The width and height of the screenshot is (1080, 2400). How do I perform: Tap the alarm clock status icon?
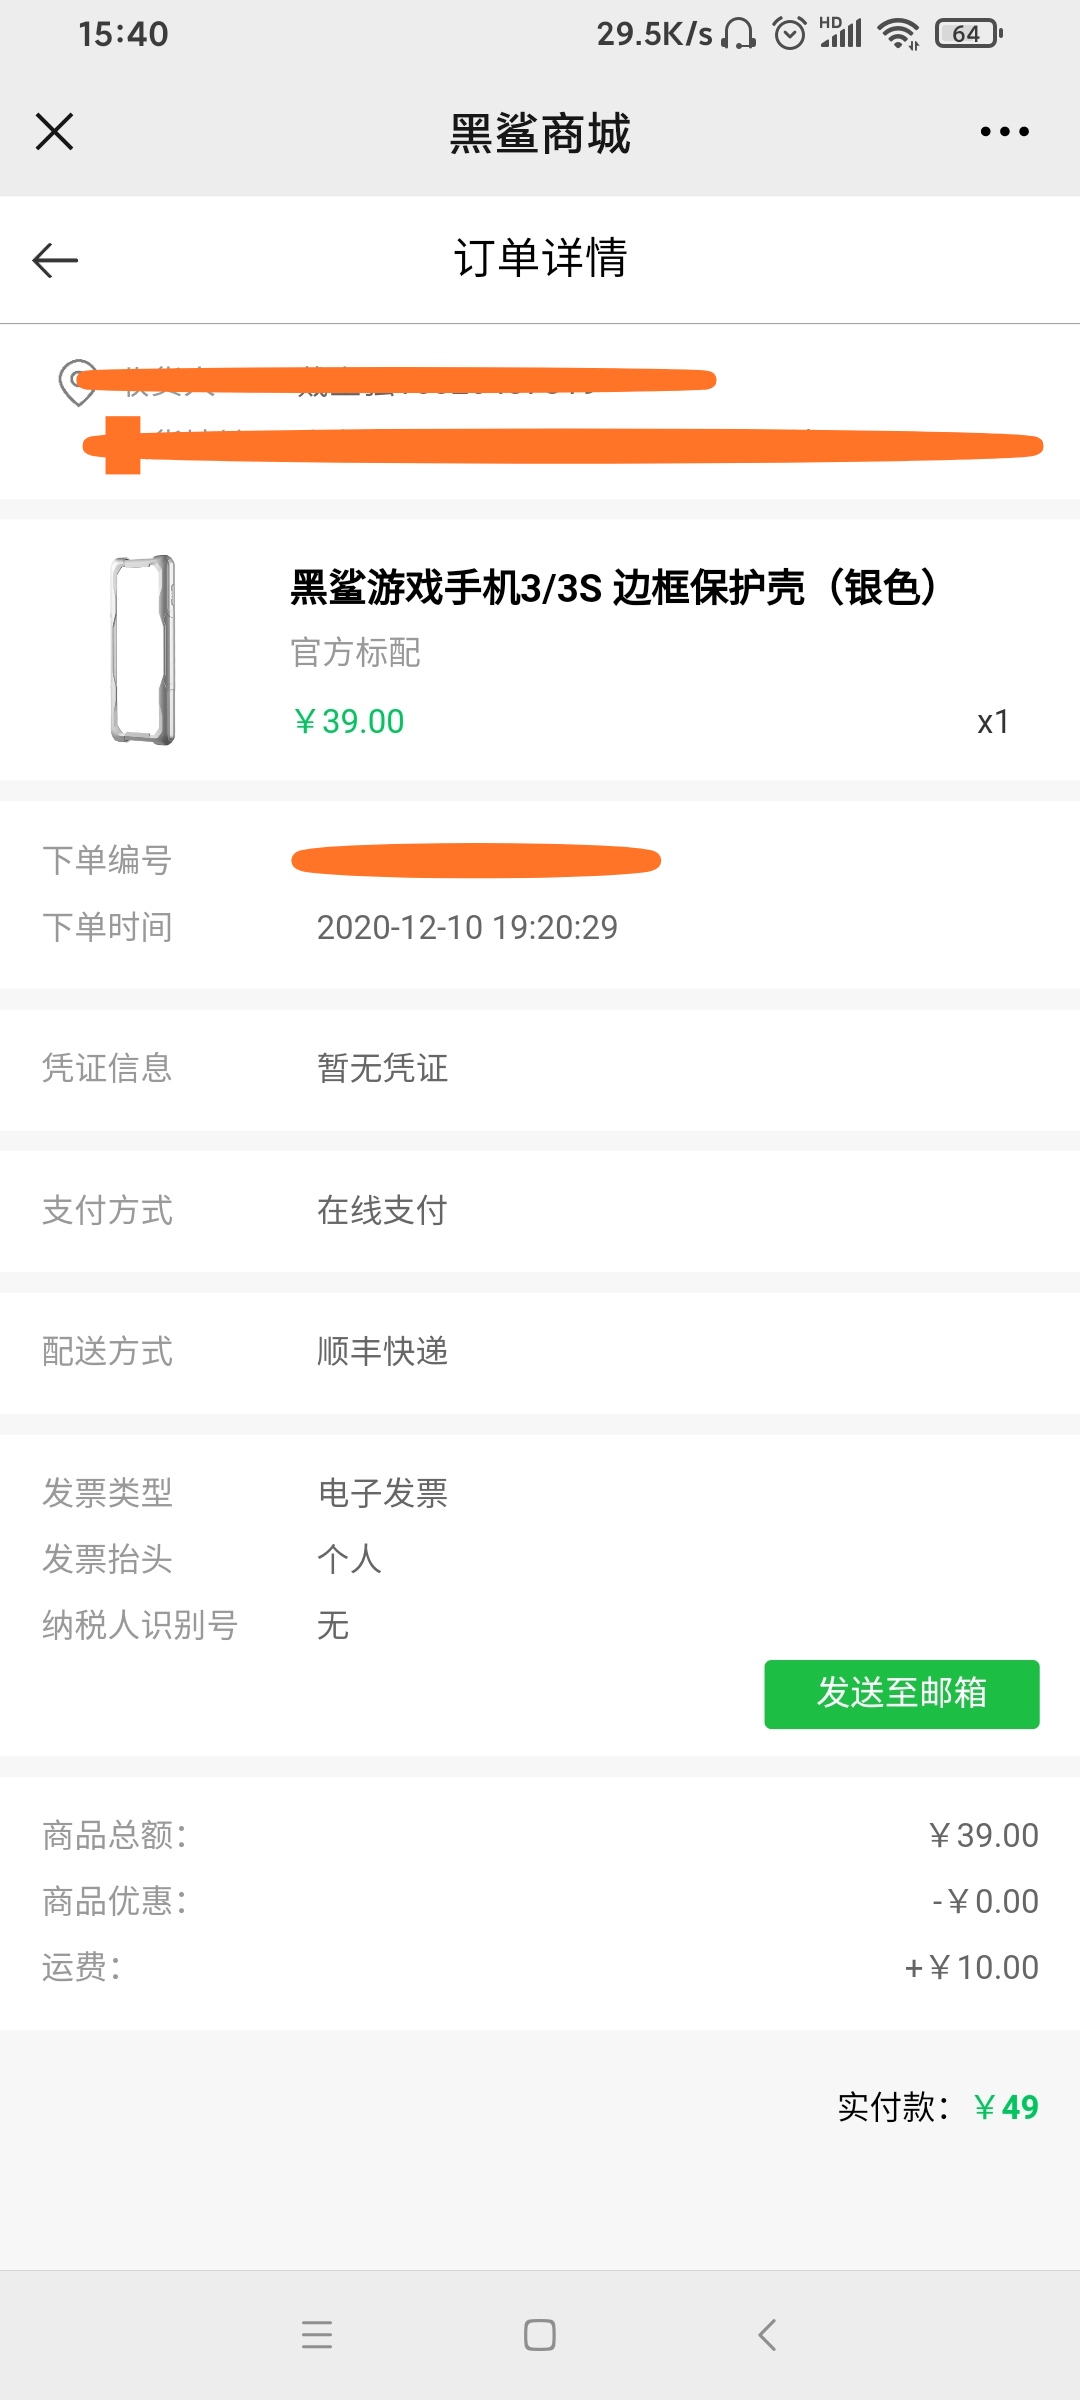pyautogui.click(x=789, y=34)
